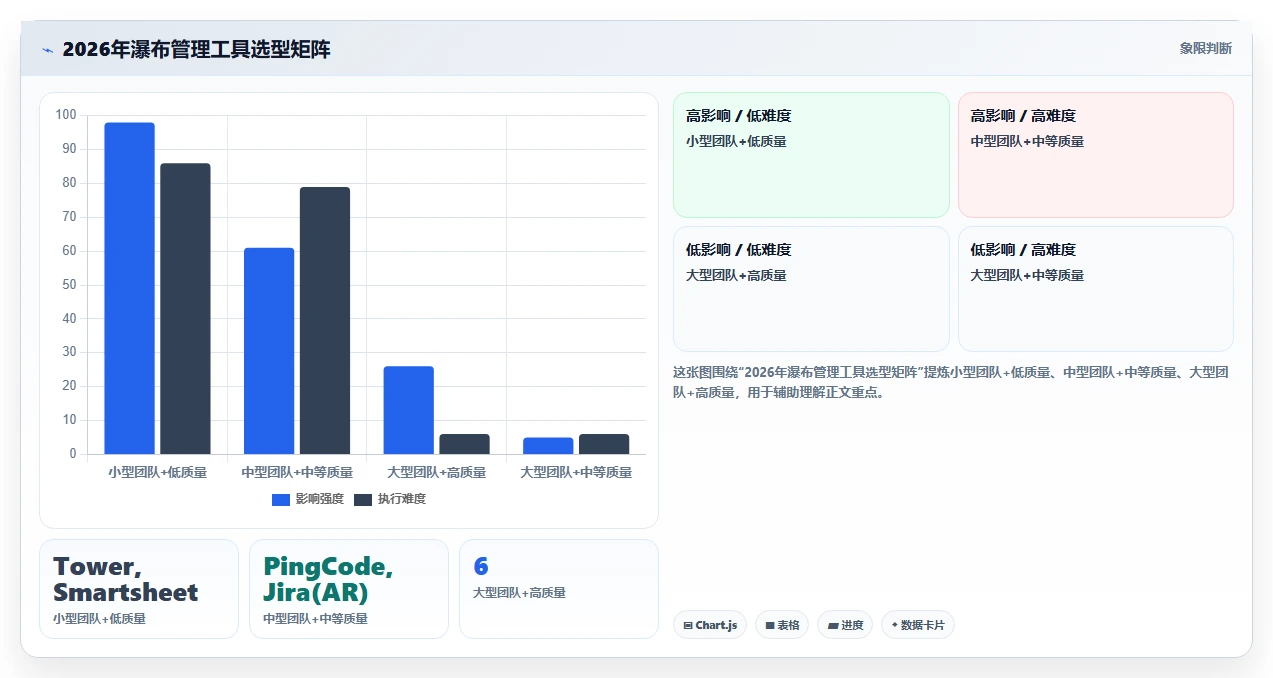
Task: Click the dark bar for 大型团队+中等质量
Action: click(x=604, y=444)
